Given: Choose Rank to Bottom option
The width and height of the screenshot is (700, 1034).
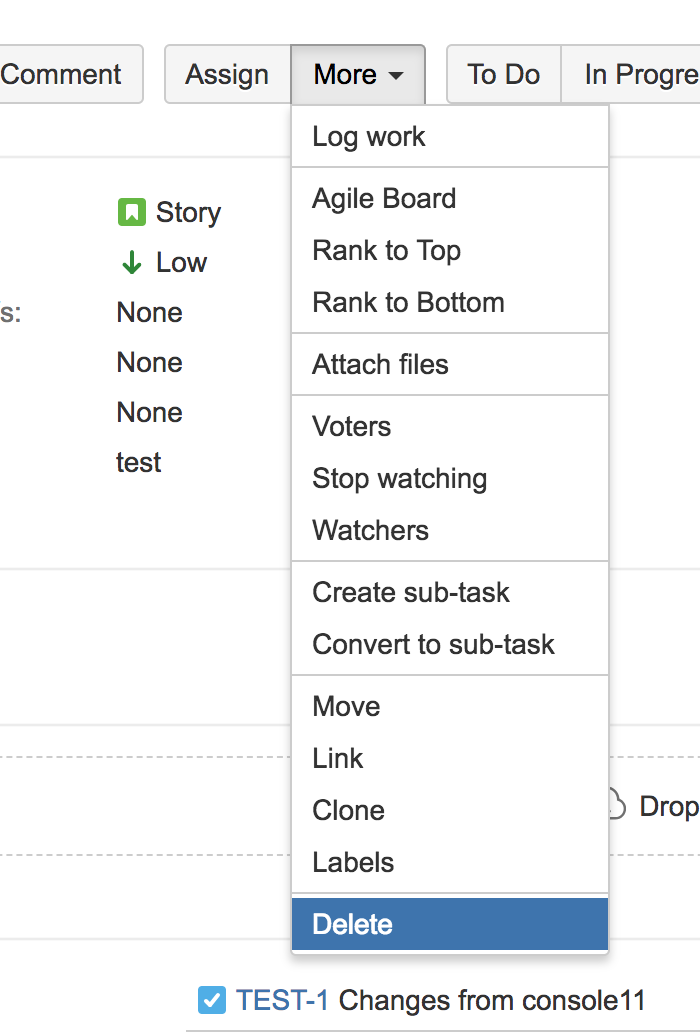Looking at the screenshot, I should [408, 303].
